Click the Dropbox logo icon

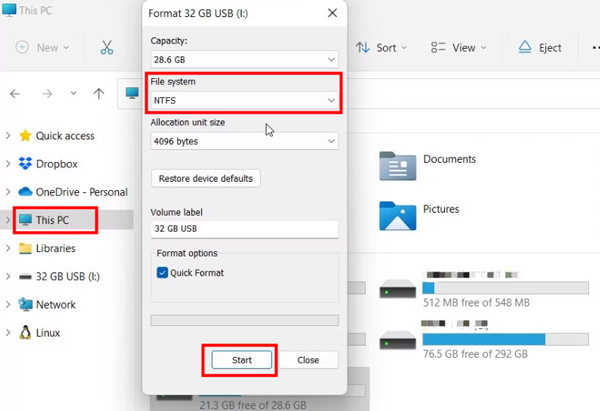25,163
